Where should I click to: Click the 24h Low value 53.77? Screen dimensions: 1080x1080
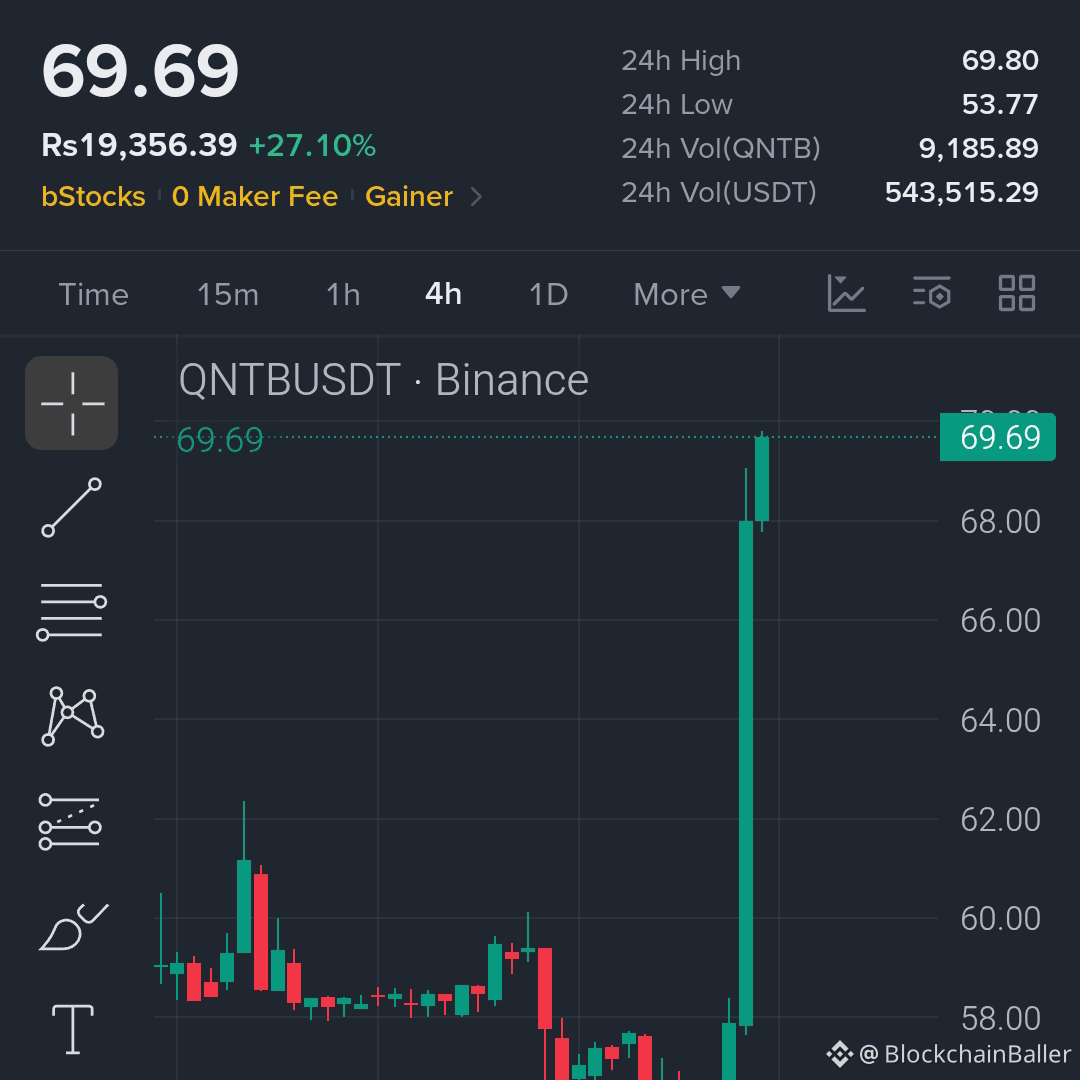pyautogui.click(x=1000, y=105)
